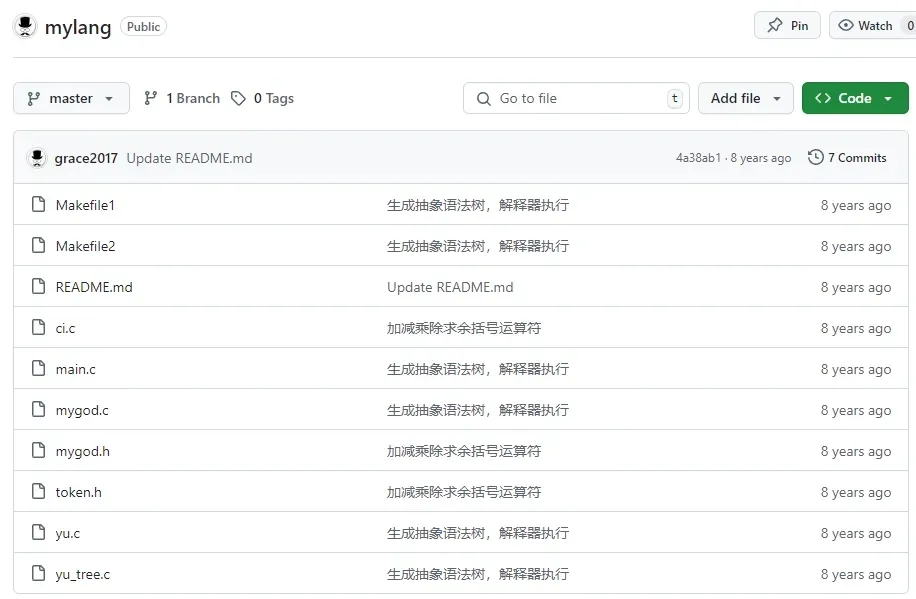Viewport: 916px width, 599px height.
Task: Open commit message in token.h row
Action: tap(464, 492)
